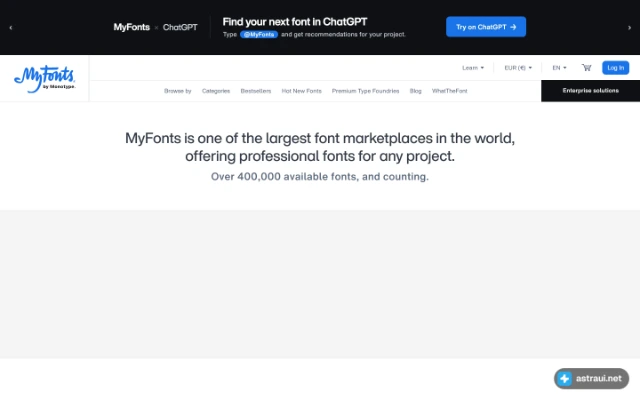Image resolution: width=640 pixels, height=400 pixels.
Task: Click the MyFonts wordmark in banner
Action: 131,27
